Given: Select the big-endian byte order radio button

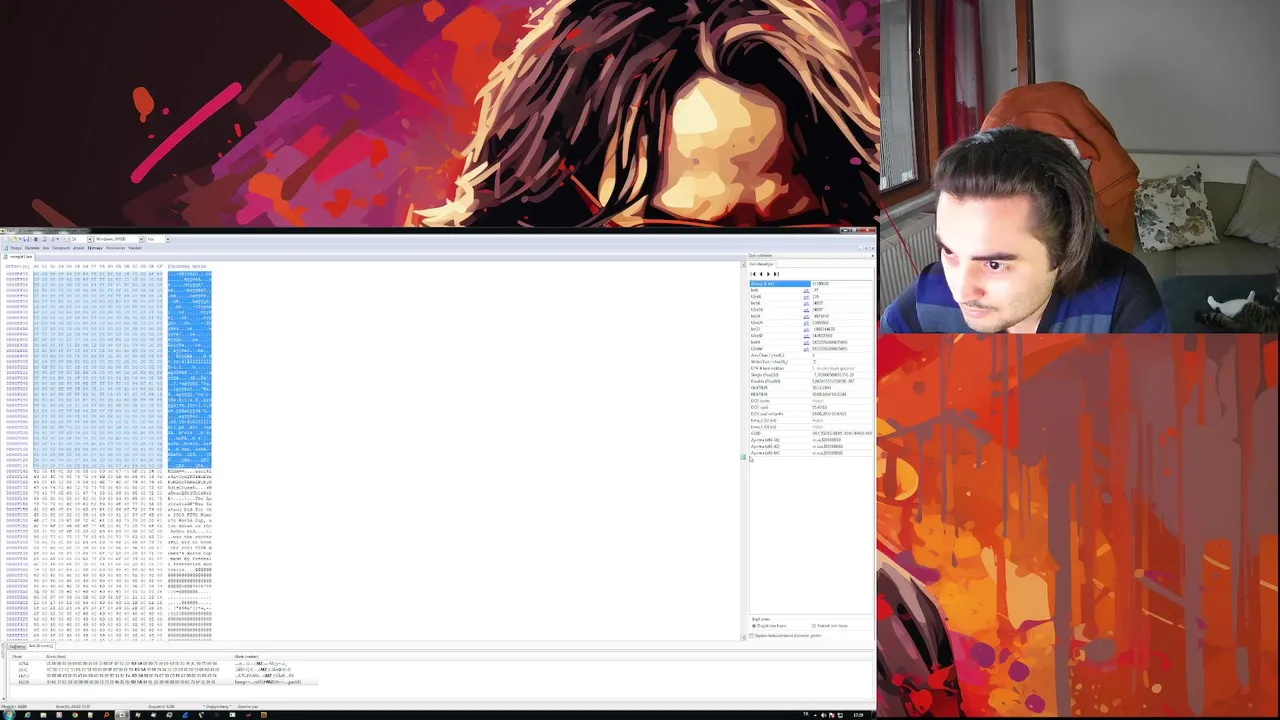Looking at the screenshot, I should tap(814, 626).
